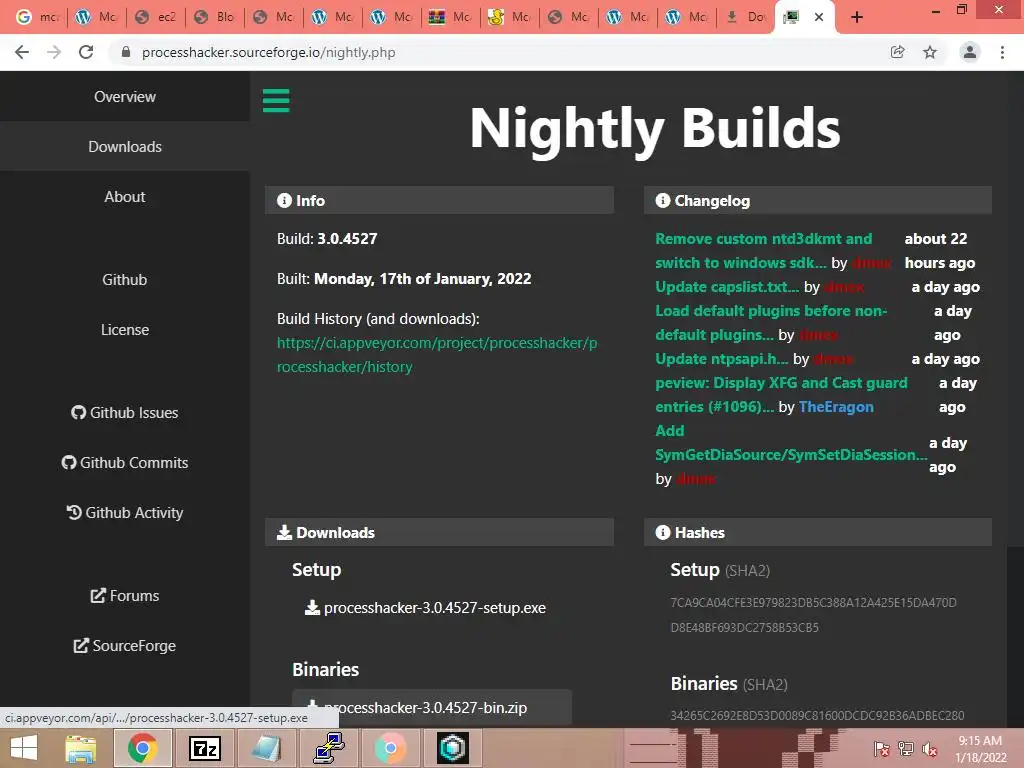Image resolution: width=1024 pixels, height=768 pixels.
Task: Open the Windows Start button
Action: coord(24,748)
